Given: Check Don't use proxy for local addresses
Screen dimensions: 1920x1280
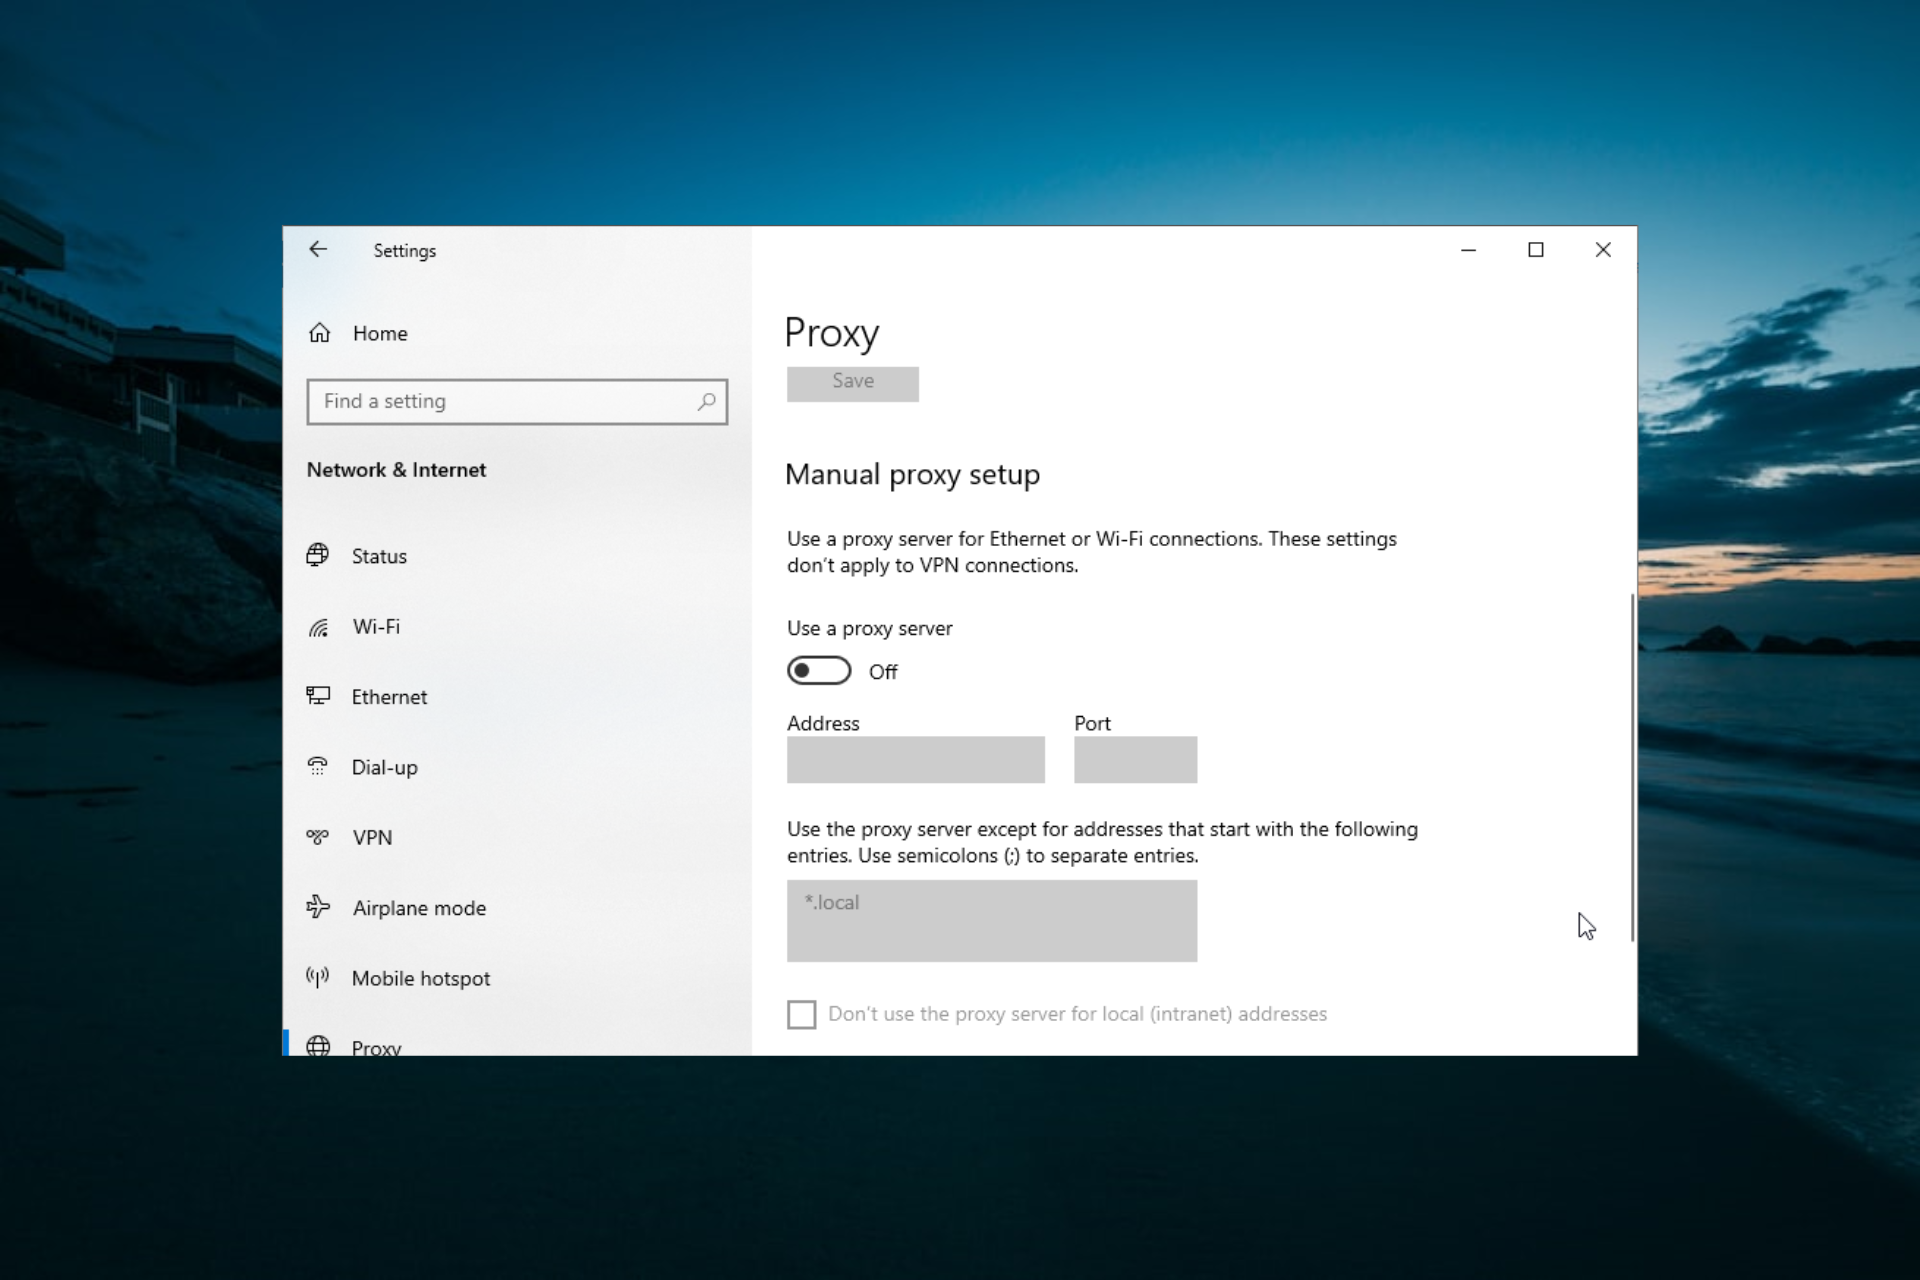Looking at the screenshot, I should [801, 1014].
